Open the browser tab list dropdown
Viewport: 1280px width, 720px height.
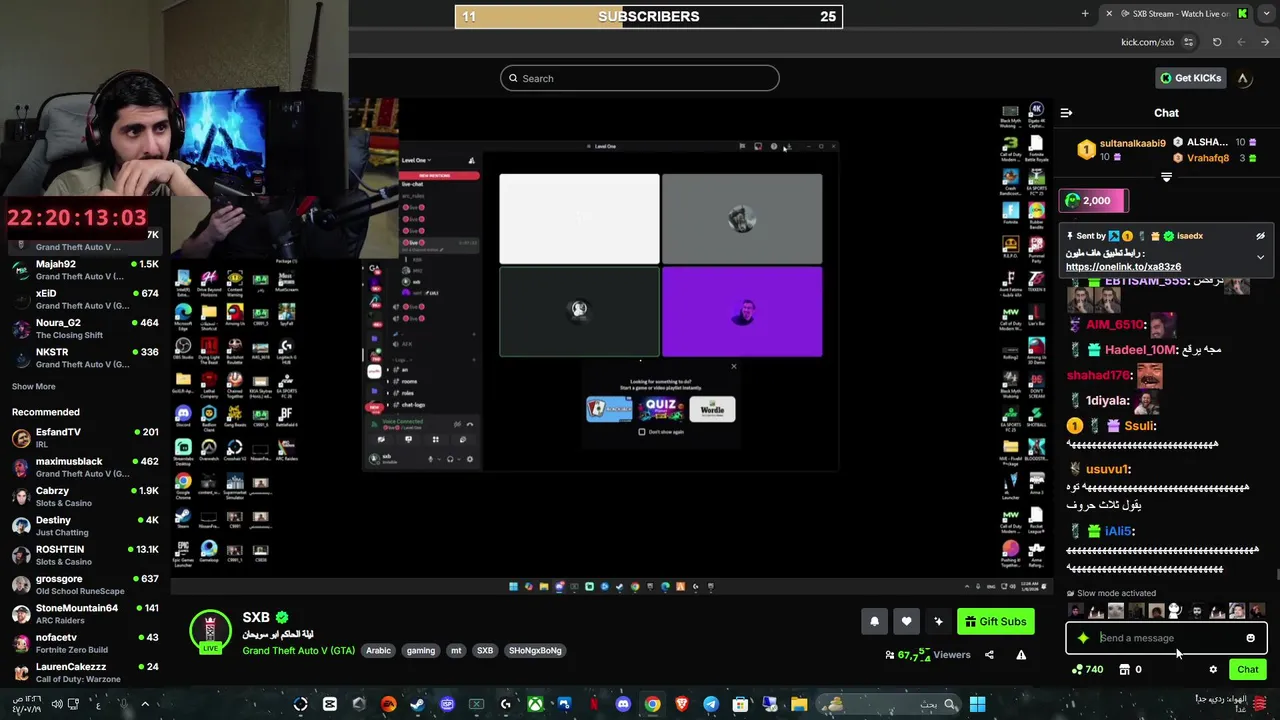pos(1266,14)
